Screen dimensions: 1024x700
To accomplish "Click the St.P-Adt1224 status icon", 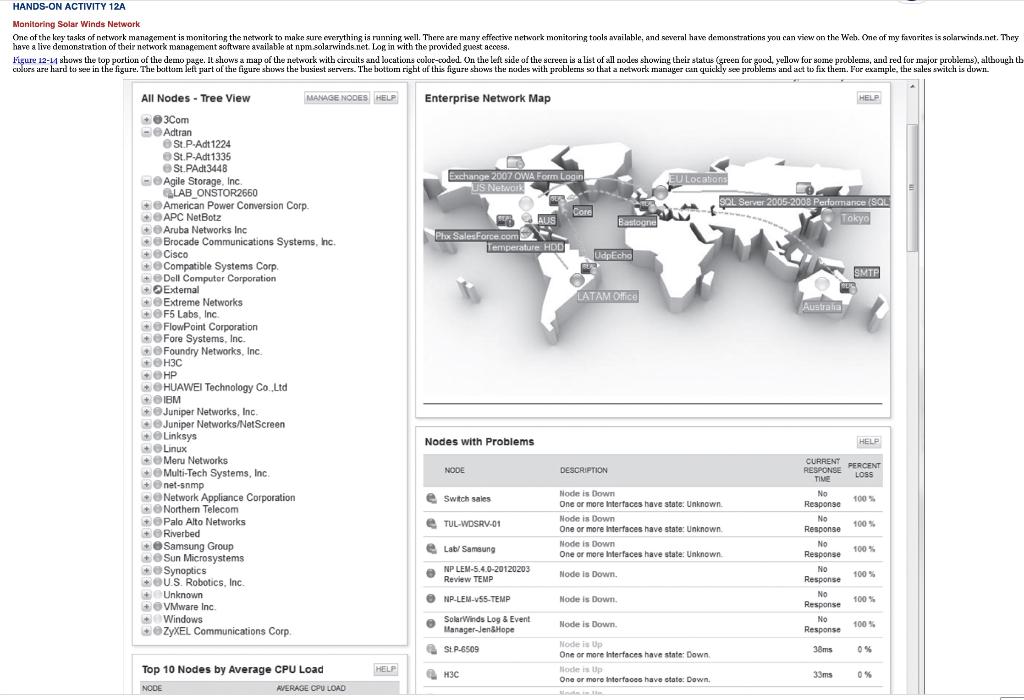I will coord(167,144).
